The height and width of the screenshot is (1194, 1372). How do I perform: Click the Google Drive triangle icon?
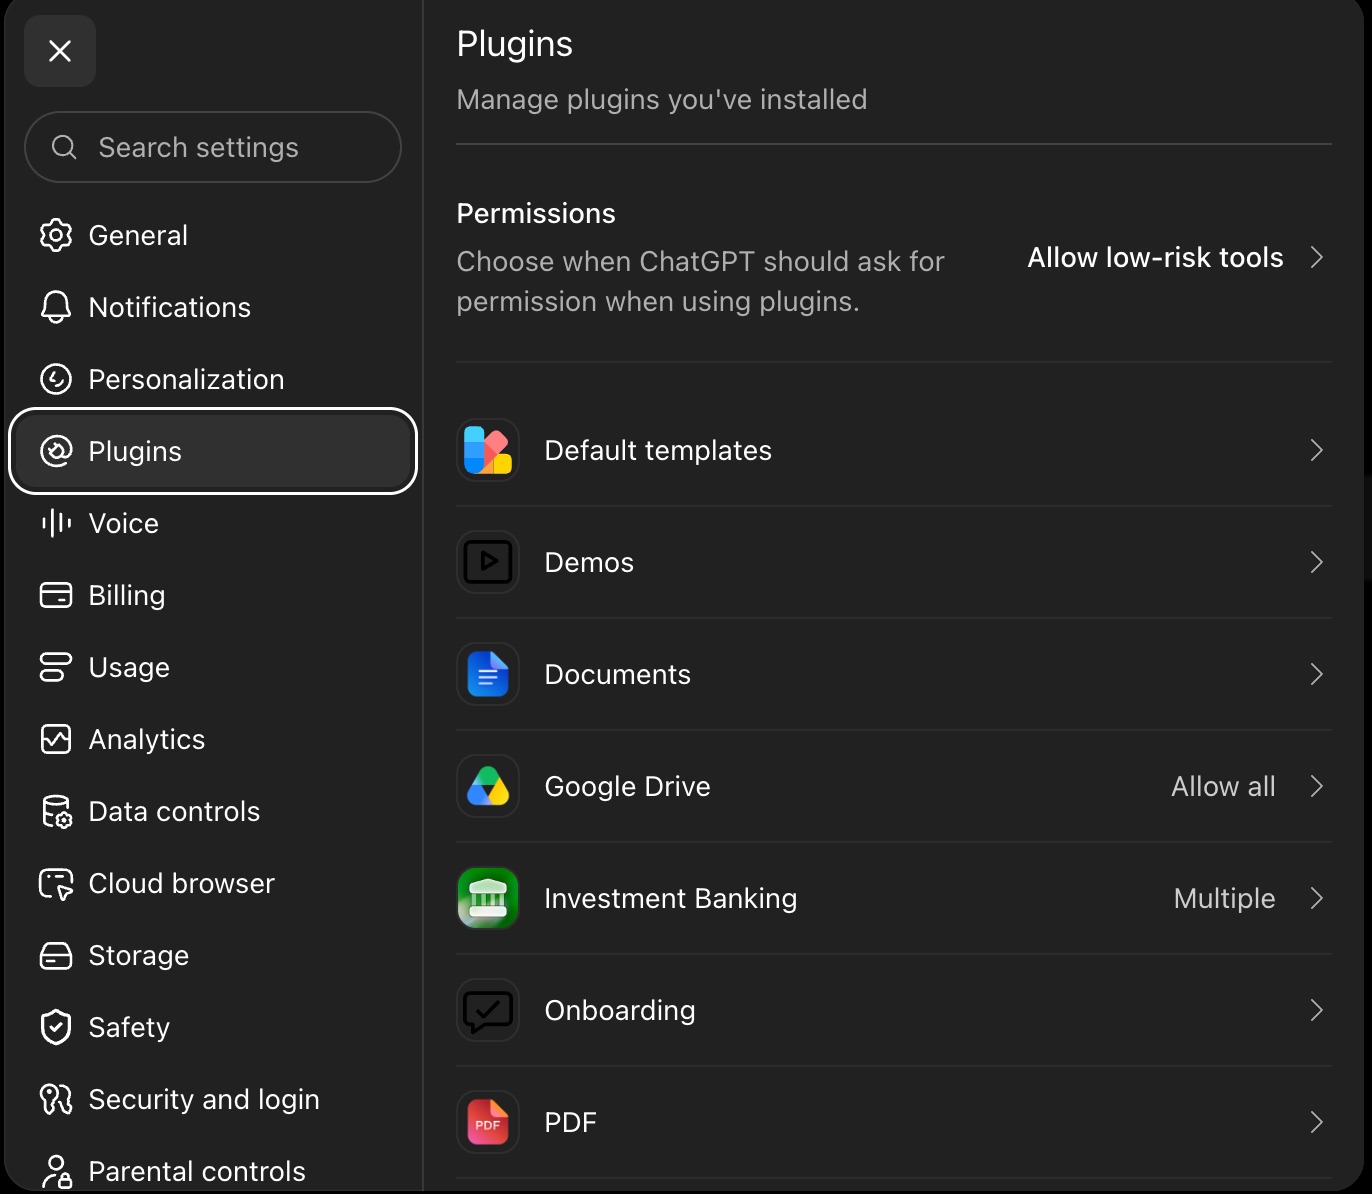point(488,786)
